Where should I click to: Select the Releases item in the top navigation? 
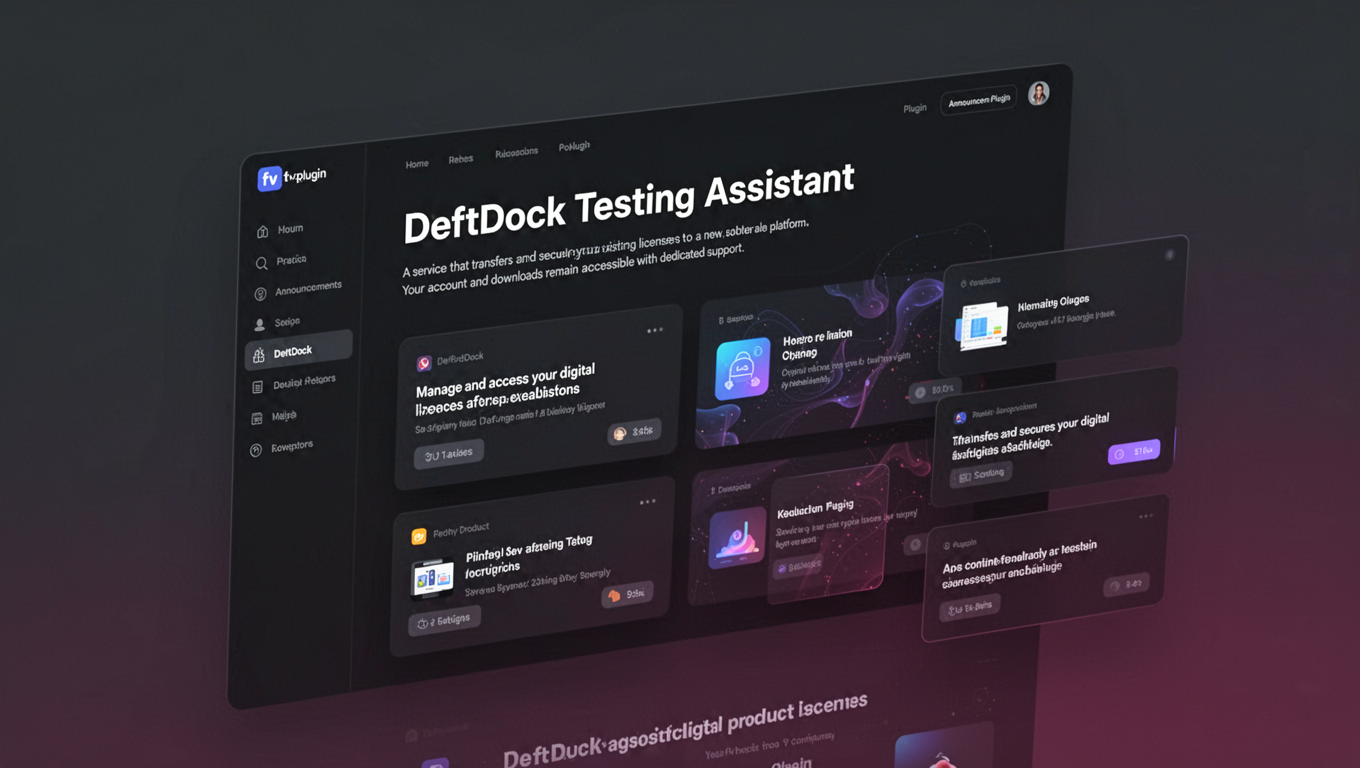click(461, 158)
